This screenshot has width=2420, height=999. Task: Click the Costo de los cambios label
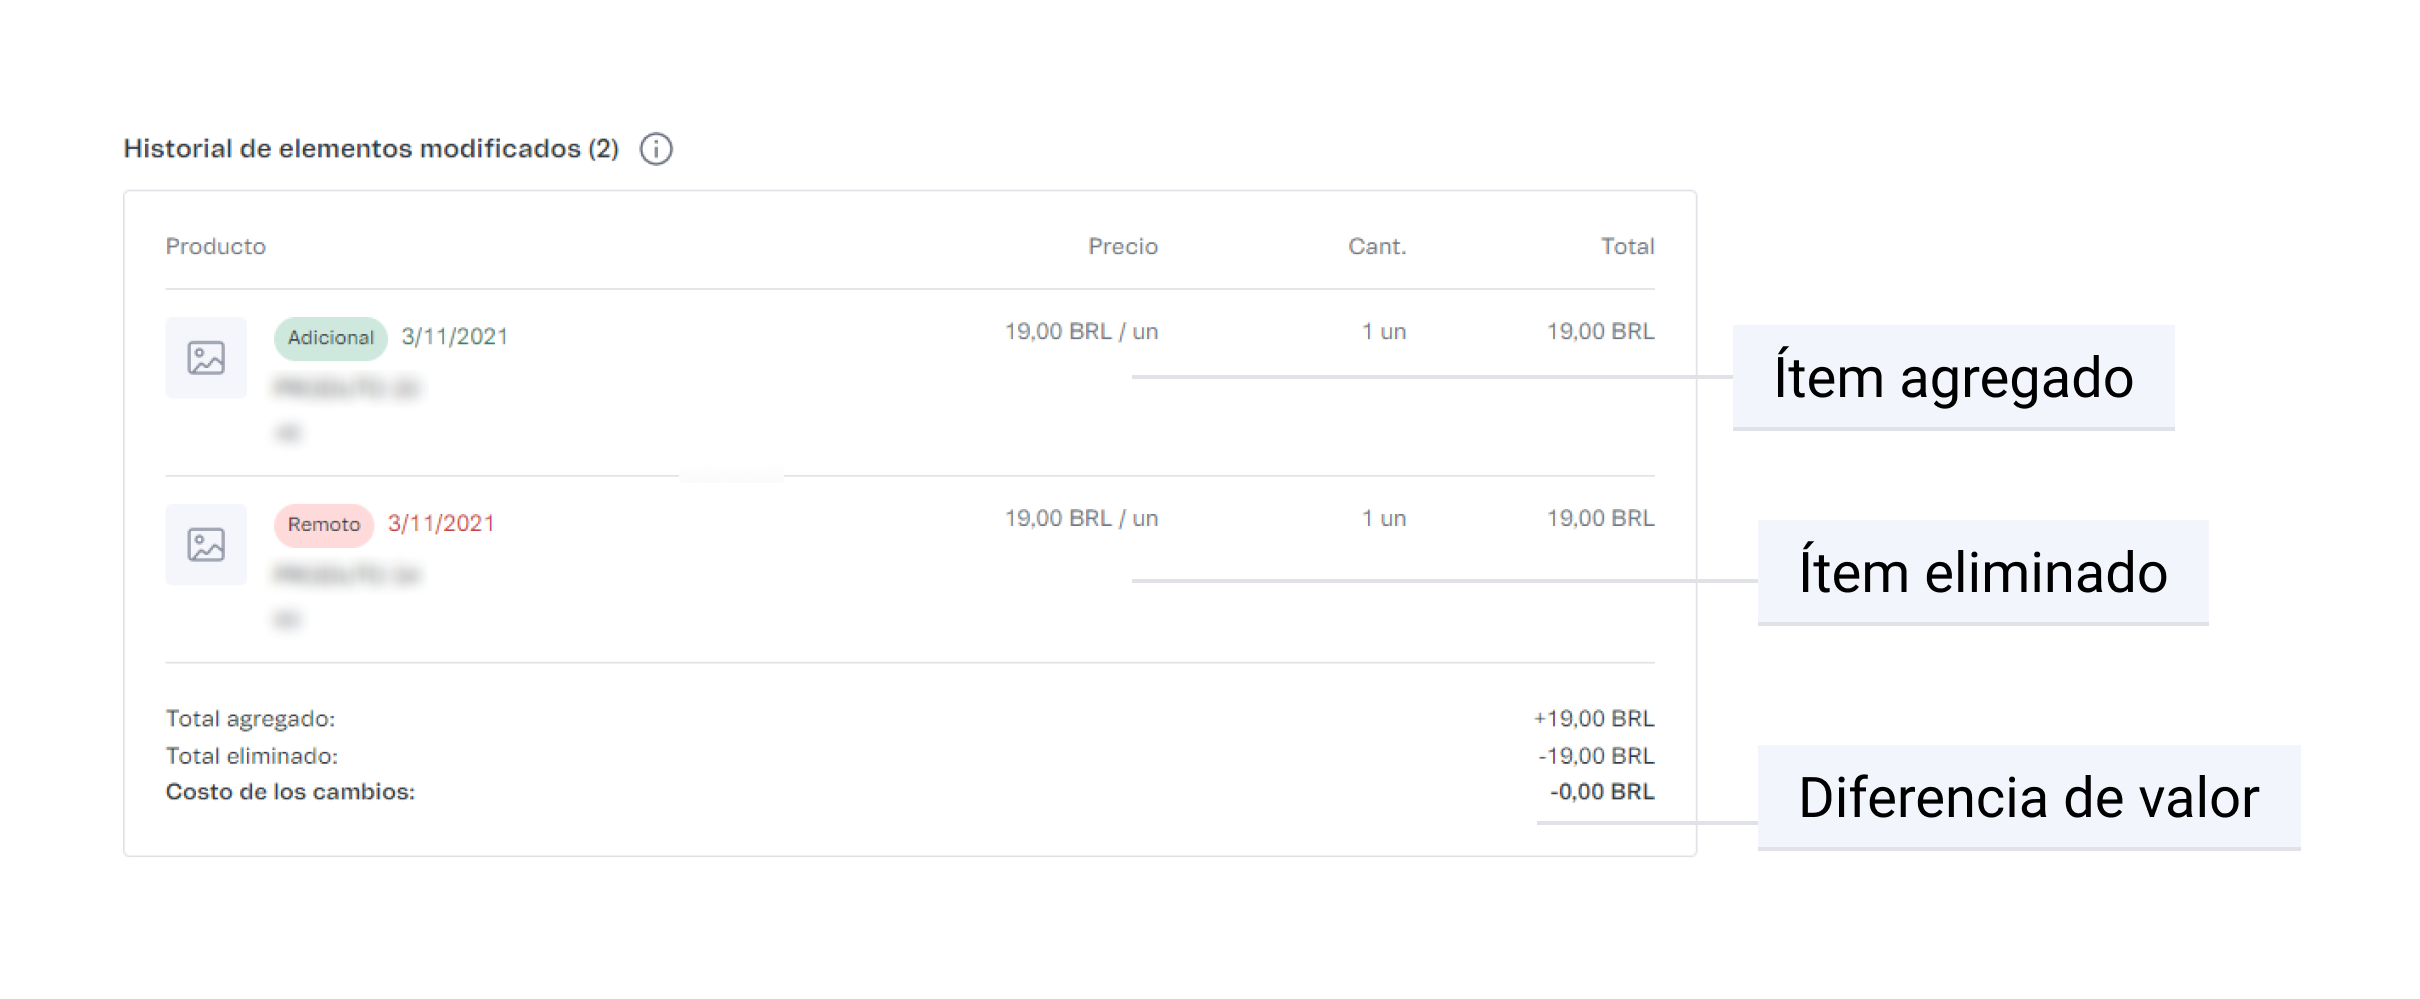coord(290,792)
